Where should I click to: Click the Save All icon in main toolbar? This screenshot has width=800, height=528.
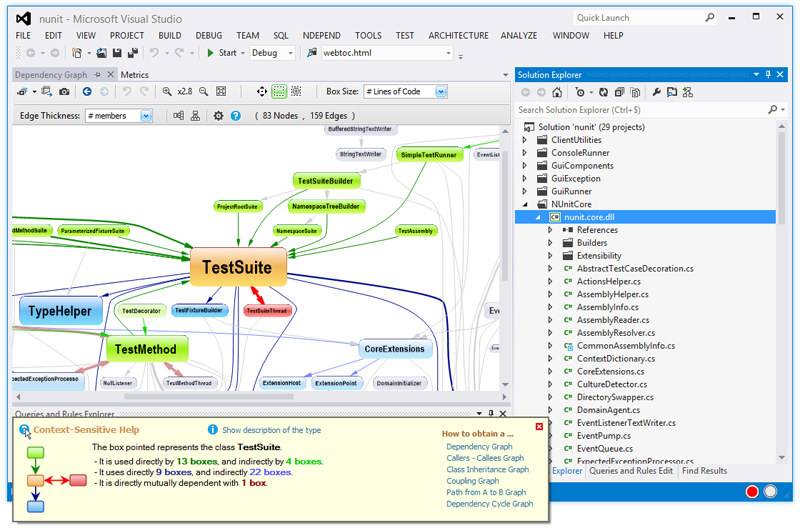coord(133,53)
